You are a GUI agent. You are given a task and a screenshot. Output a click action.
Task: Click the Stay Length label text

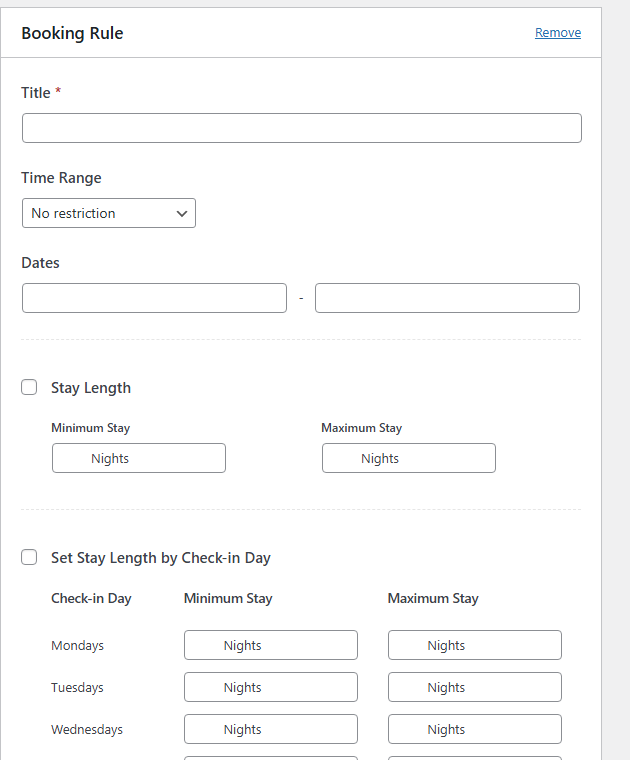tap(91, 388)
